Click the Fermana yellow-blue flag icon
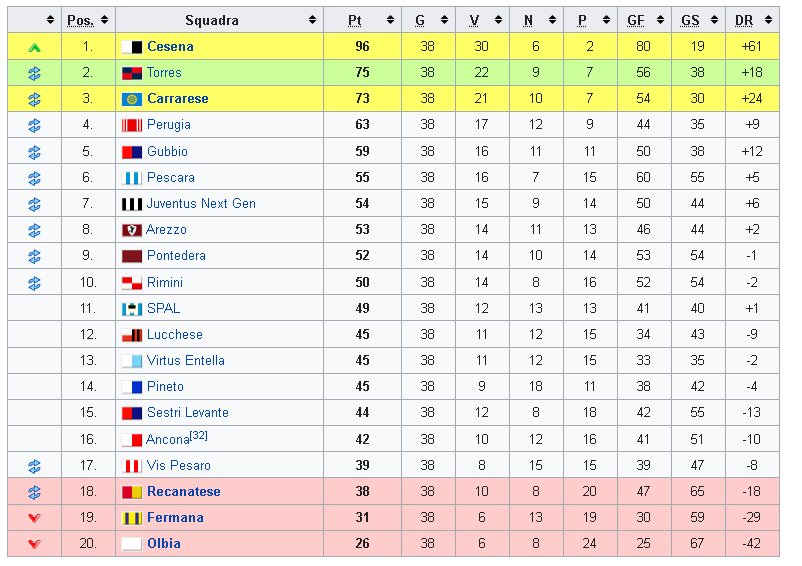This screenshot has width=802, height=566. (131, 518)
